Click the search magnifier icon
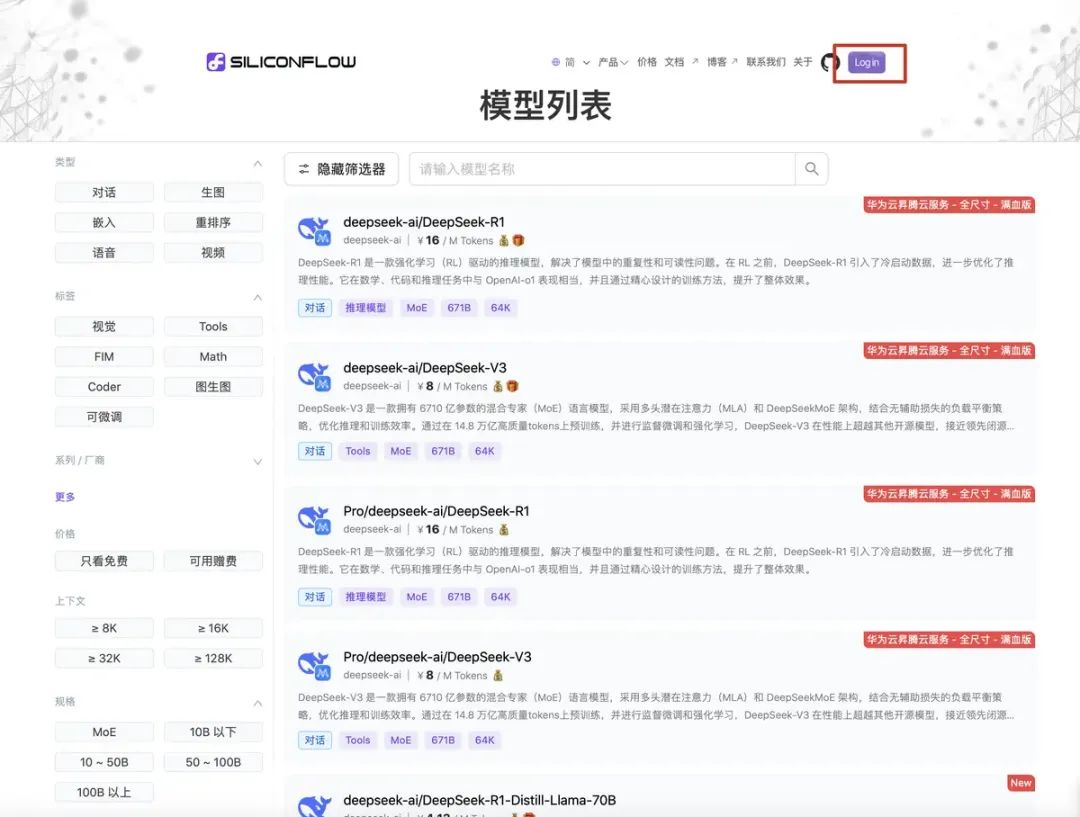Viewport: 1080px width, 817px height. [x=811, y=169]
